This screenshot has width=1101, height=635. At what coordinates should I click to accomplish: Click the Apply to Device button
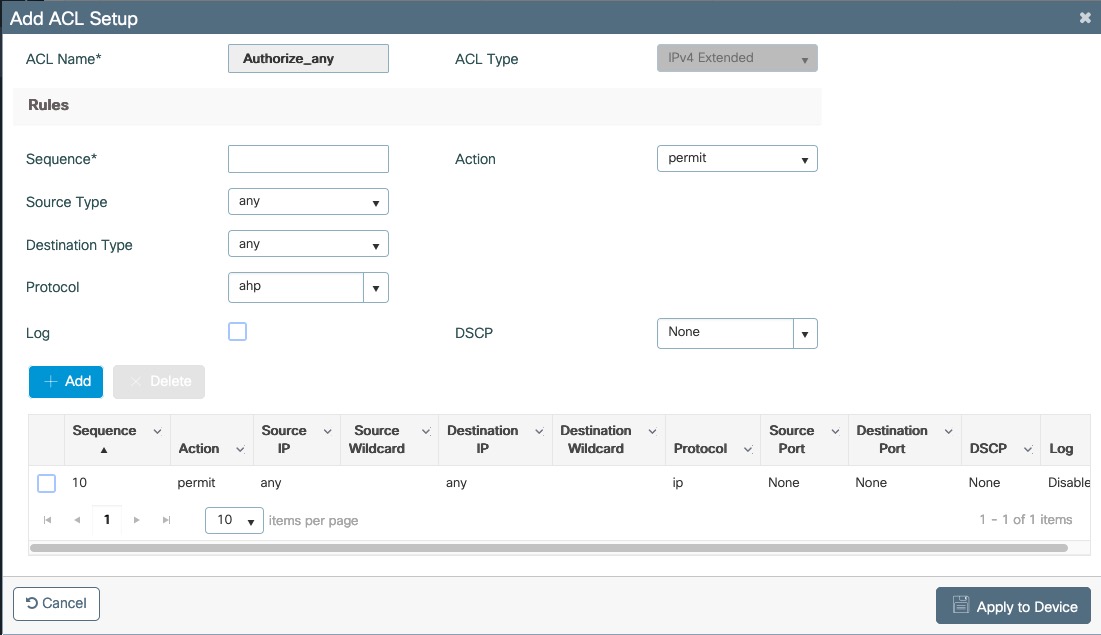[1013, 605]
